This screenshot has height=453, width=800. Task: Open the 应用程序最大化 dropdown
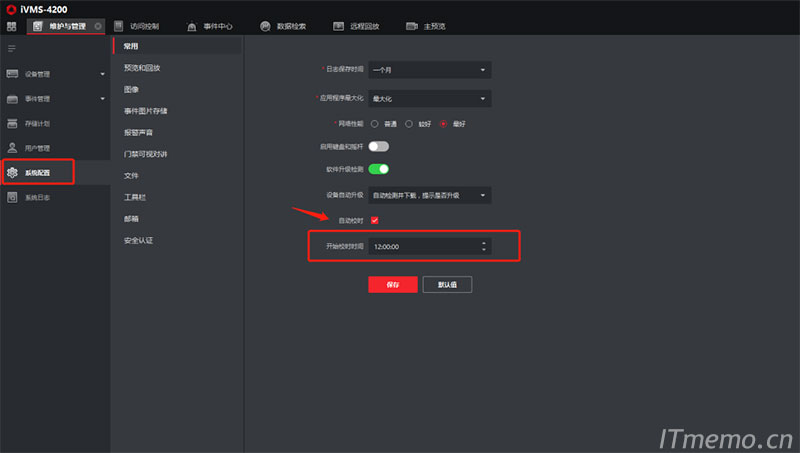point(429,98)
